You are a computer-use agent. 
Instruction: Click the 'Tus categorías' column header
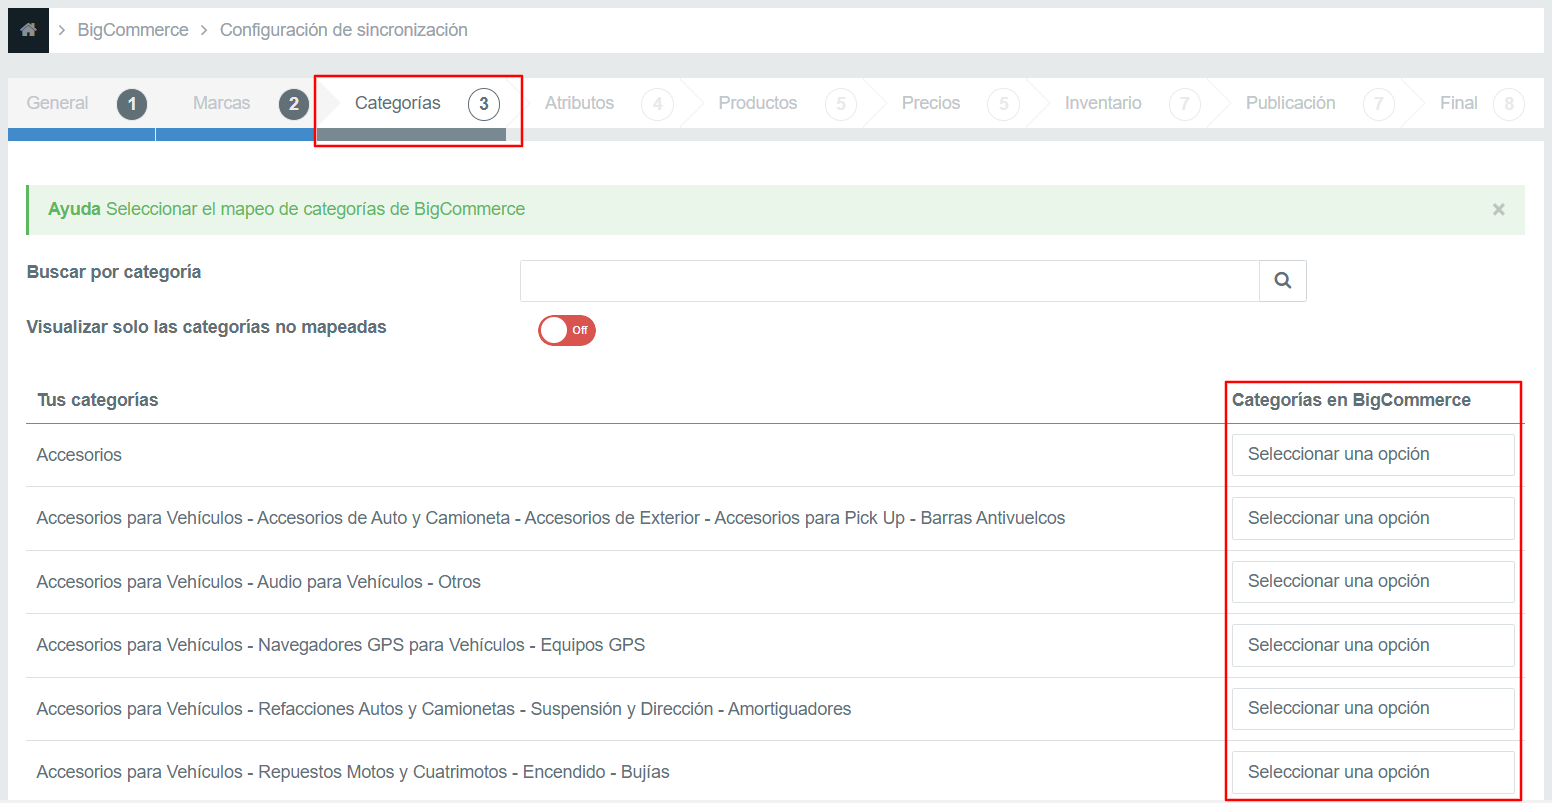coord(98,400)
